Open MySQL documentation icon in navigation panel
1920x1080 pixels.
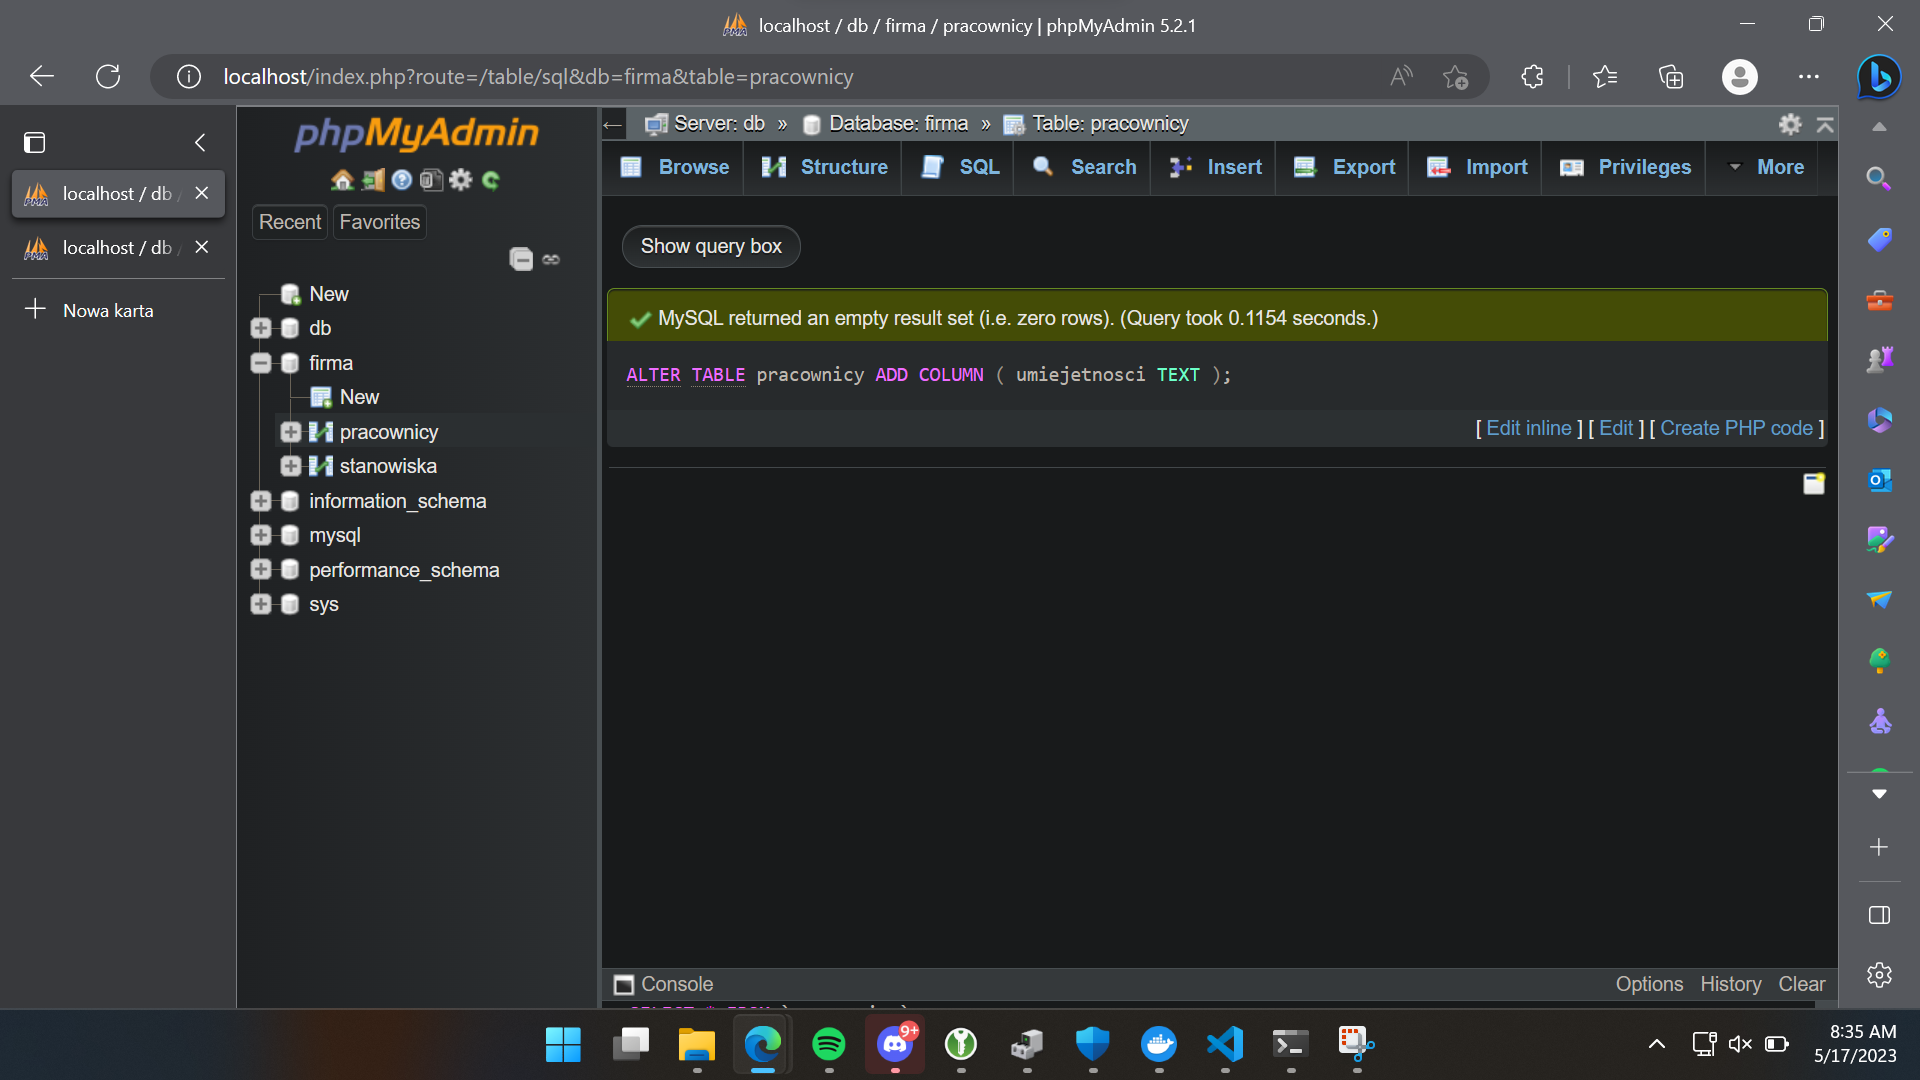pos(431,180)
